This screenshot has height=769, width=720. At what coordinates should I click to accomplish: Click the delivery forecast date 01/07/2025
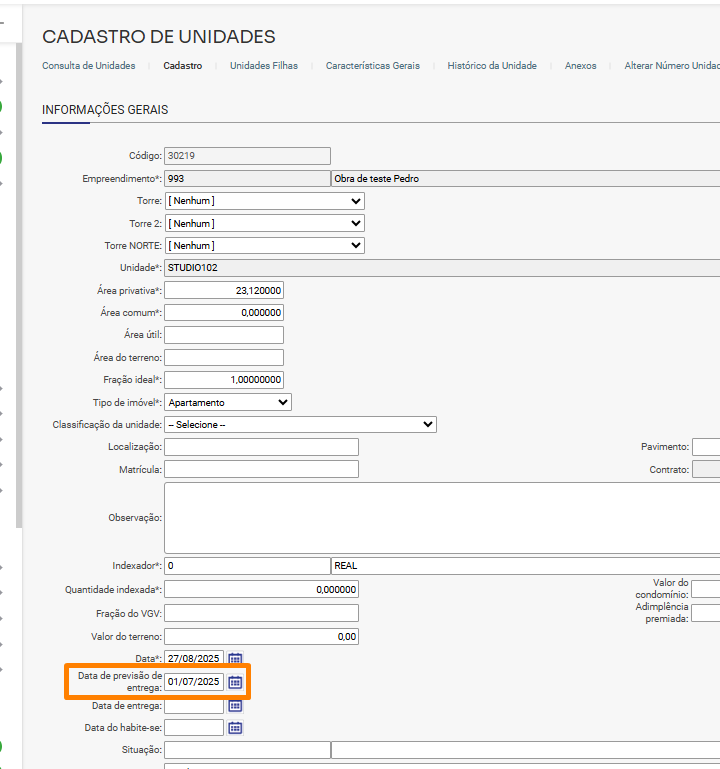[x=194, y=682]
